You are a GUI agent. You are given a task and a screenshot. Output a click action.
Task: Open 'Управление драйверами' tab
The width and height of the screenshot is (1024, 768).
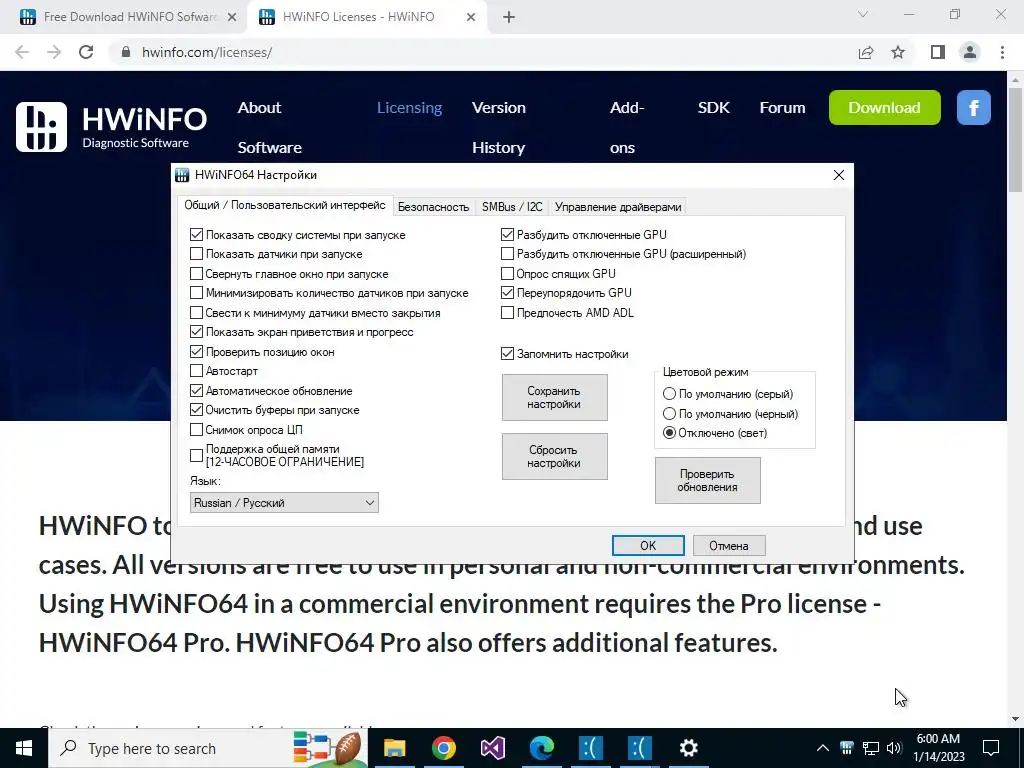(618, 207)
